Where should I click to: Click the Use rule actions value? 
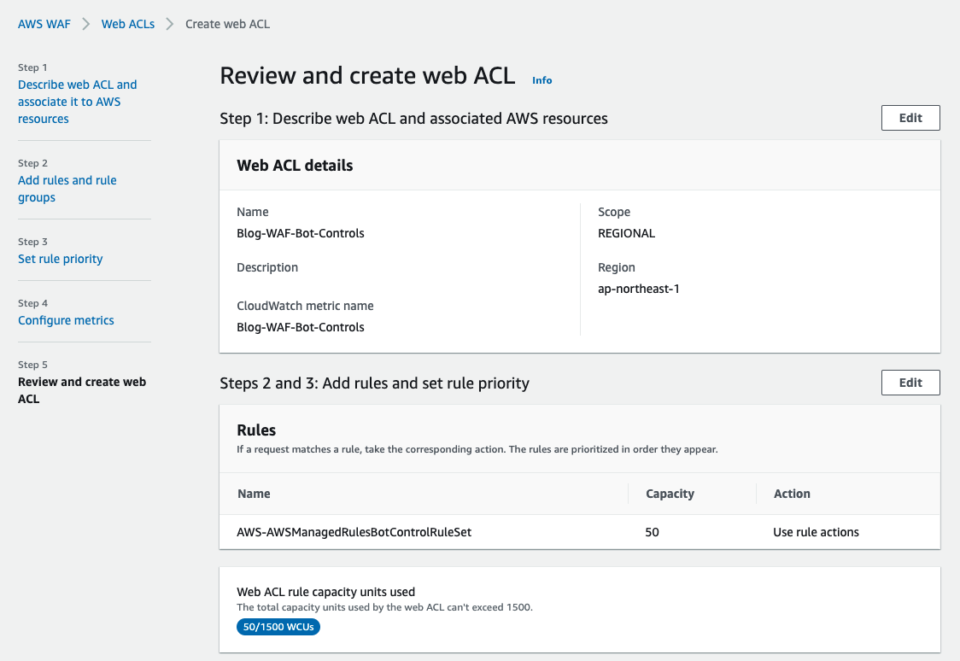coord(817,532)
